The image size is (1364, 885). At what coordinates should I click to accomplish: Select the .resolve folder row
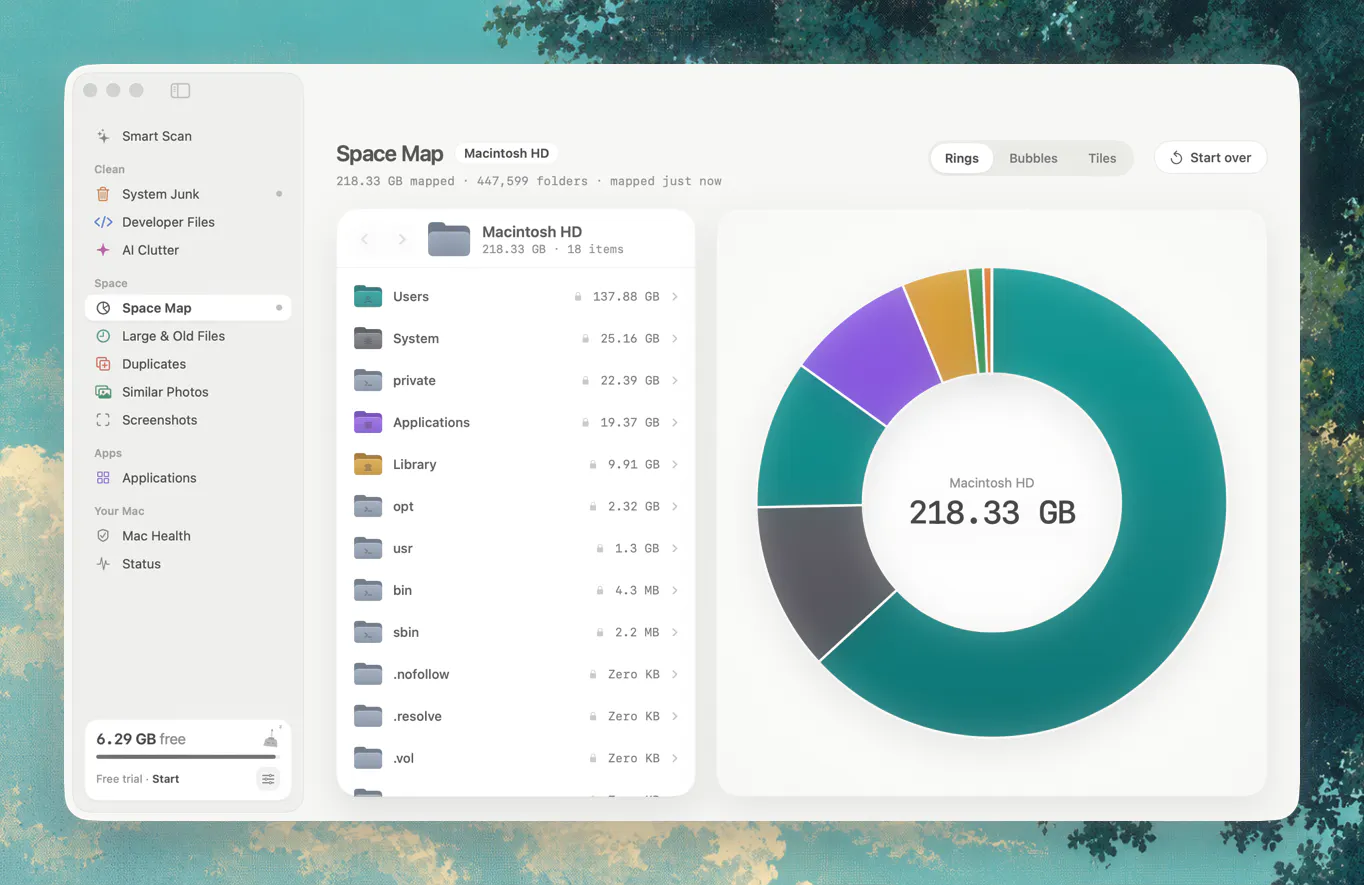point(516,717)
